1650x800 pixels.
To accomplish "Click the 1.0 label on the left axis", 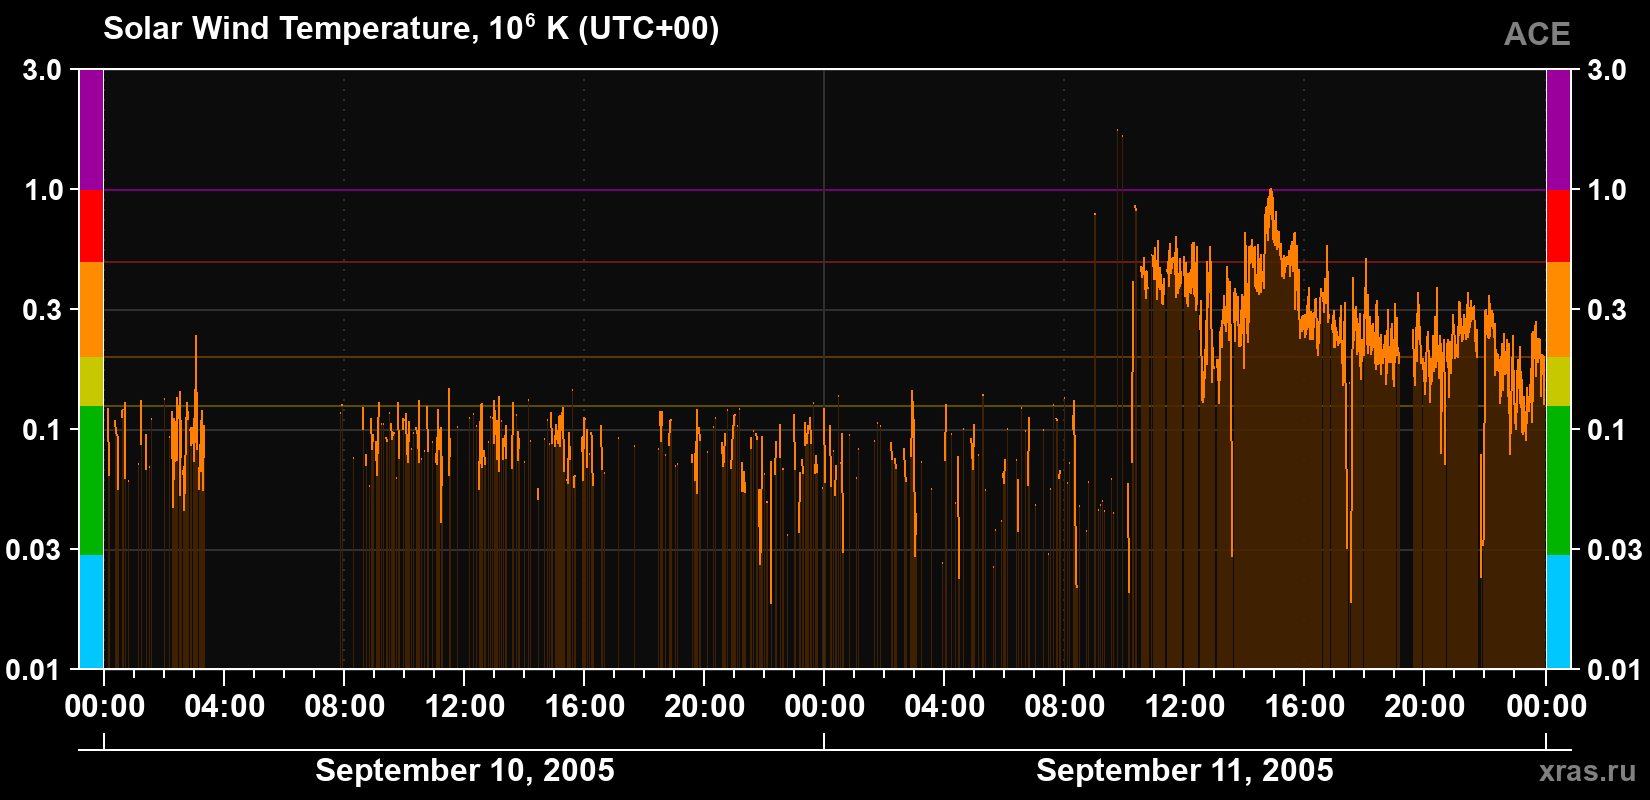I will [x=42, y=190].
